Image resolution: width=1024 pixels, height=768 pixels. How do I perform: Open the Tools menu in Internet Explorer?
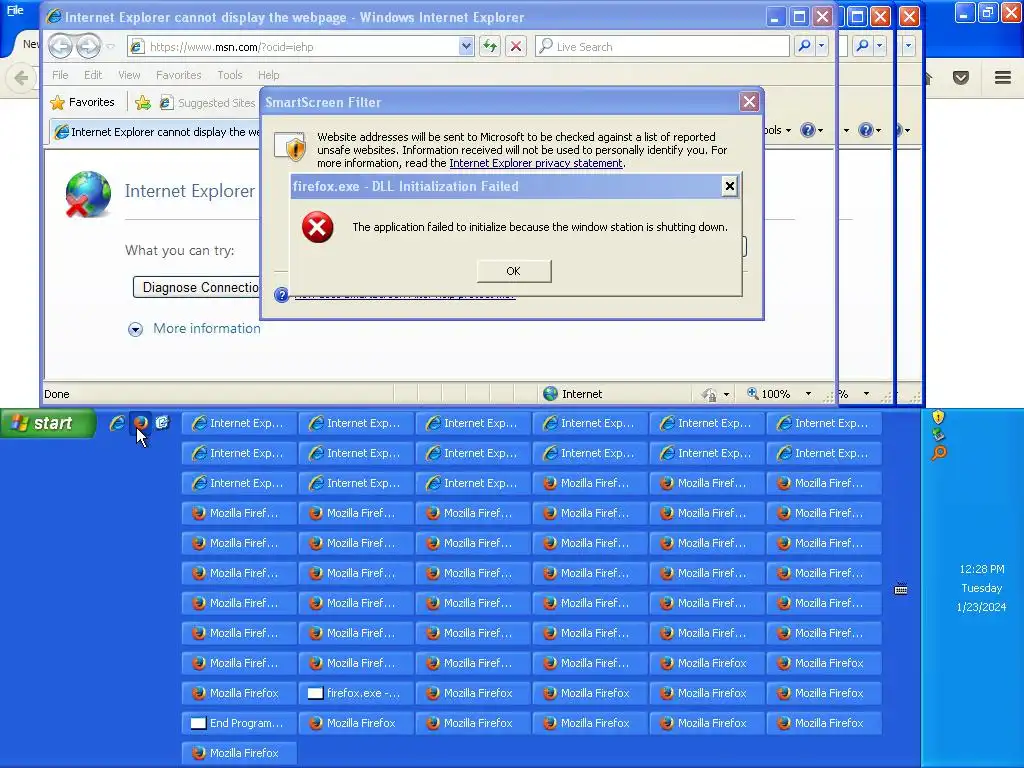tap(229, 75)
